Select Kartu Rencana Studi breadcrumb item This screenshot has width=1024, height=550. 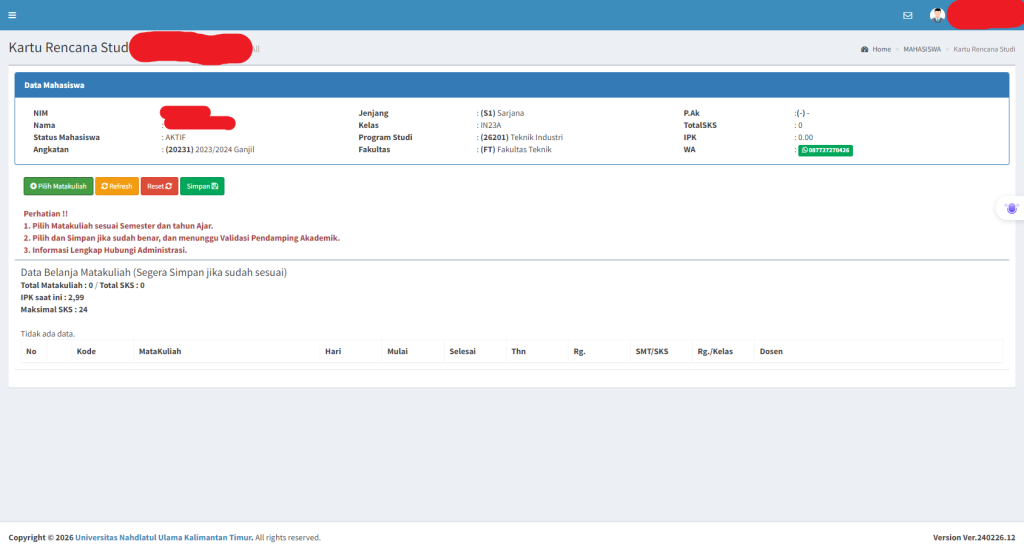[x=984, y=49]
